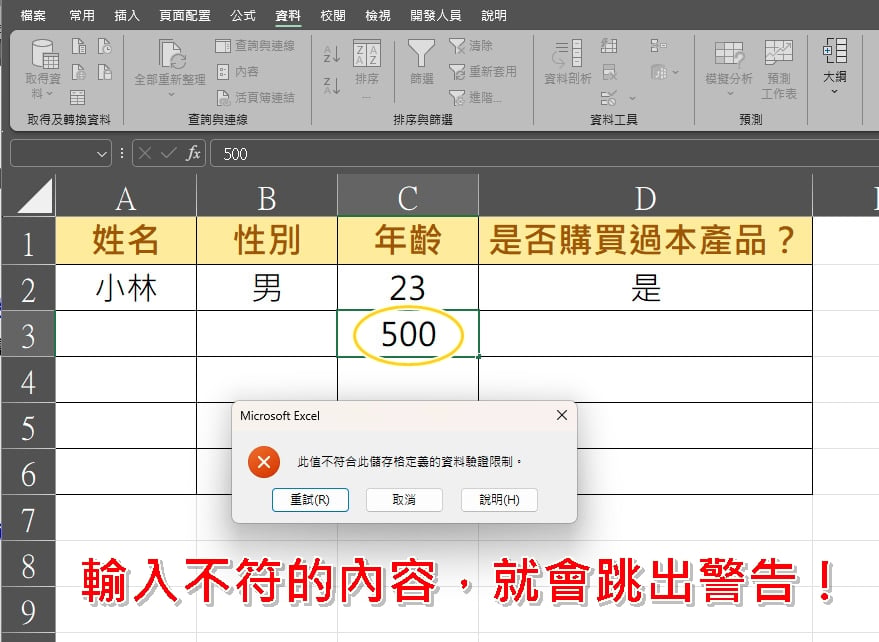Select column header D
Screen dimensions: 879x642
tap(645, 197)
